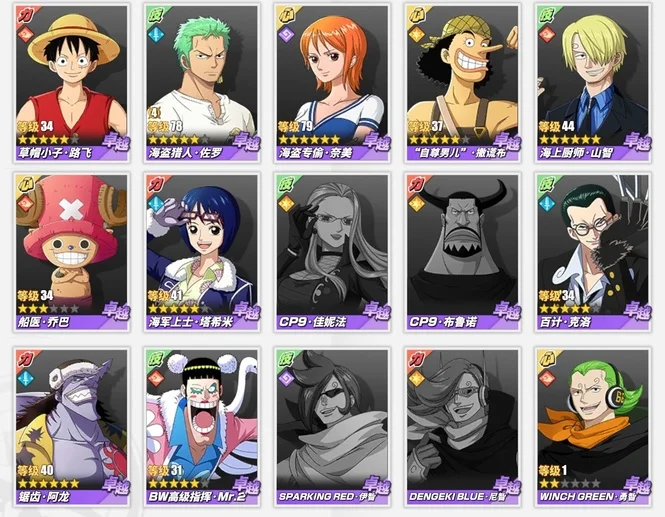Select the locked CP9·布鲁诺 card
The width and height of the screenshot is (665, 517).
point(463,252)
